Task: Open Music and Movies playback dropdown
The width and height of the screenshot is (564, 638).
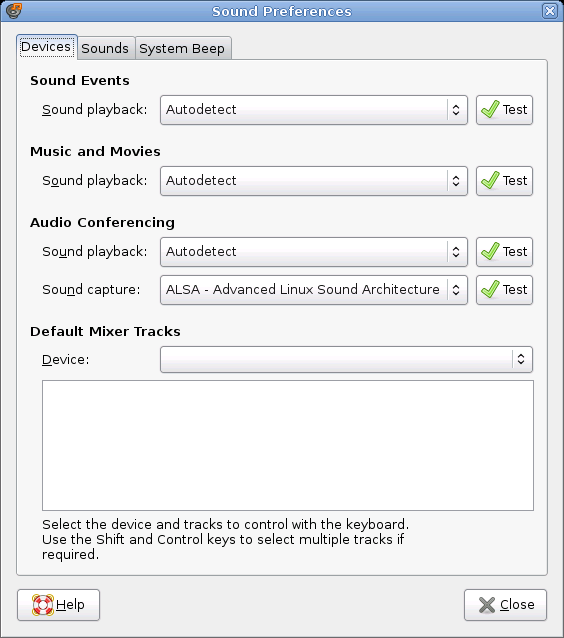Action: click(x=314, y=181)
